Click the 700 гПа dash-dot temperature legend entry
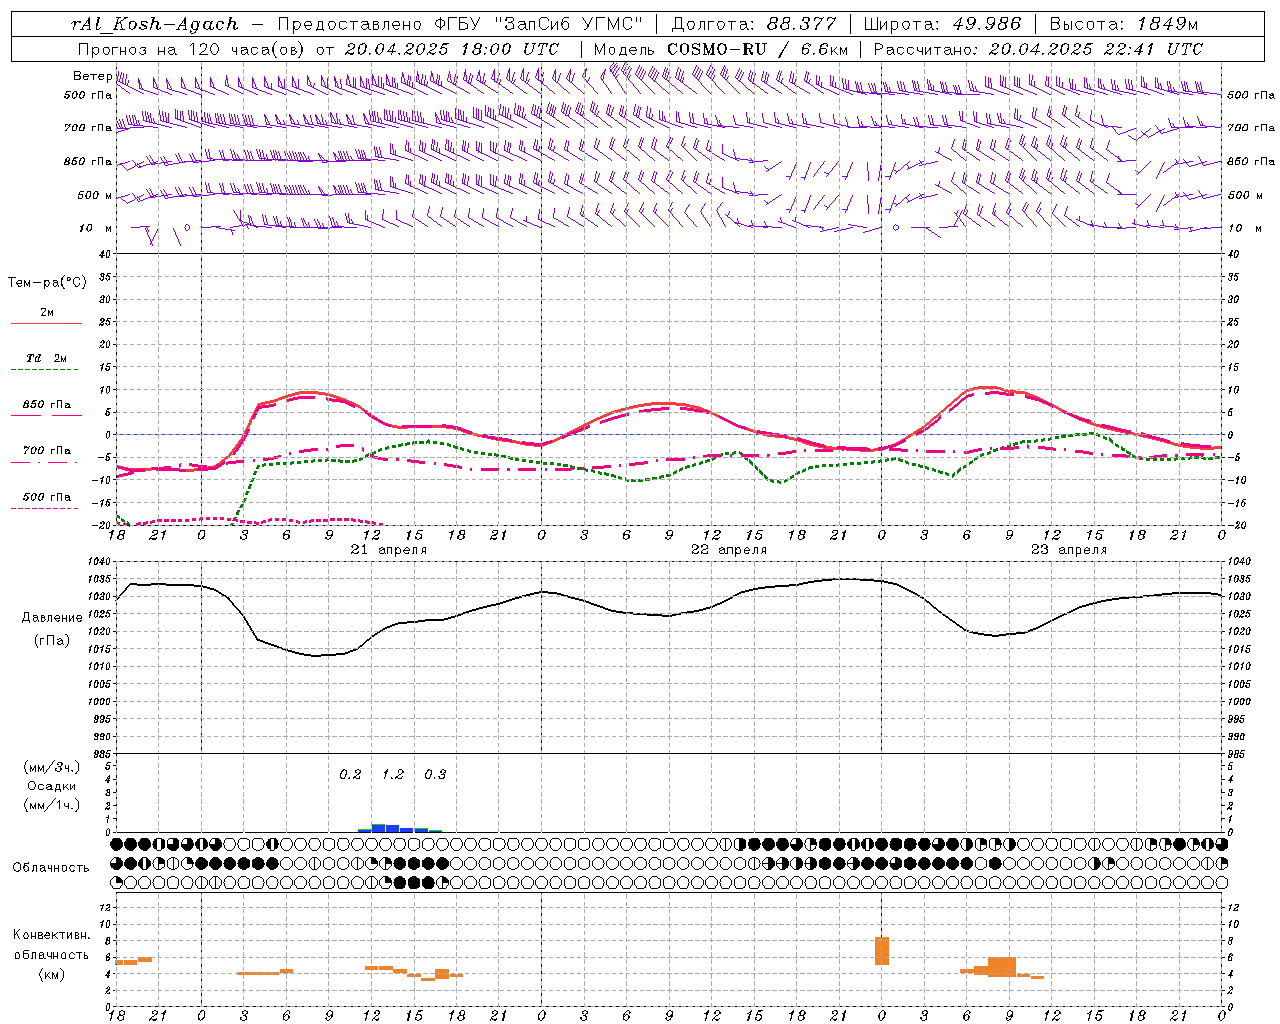 46,454
